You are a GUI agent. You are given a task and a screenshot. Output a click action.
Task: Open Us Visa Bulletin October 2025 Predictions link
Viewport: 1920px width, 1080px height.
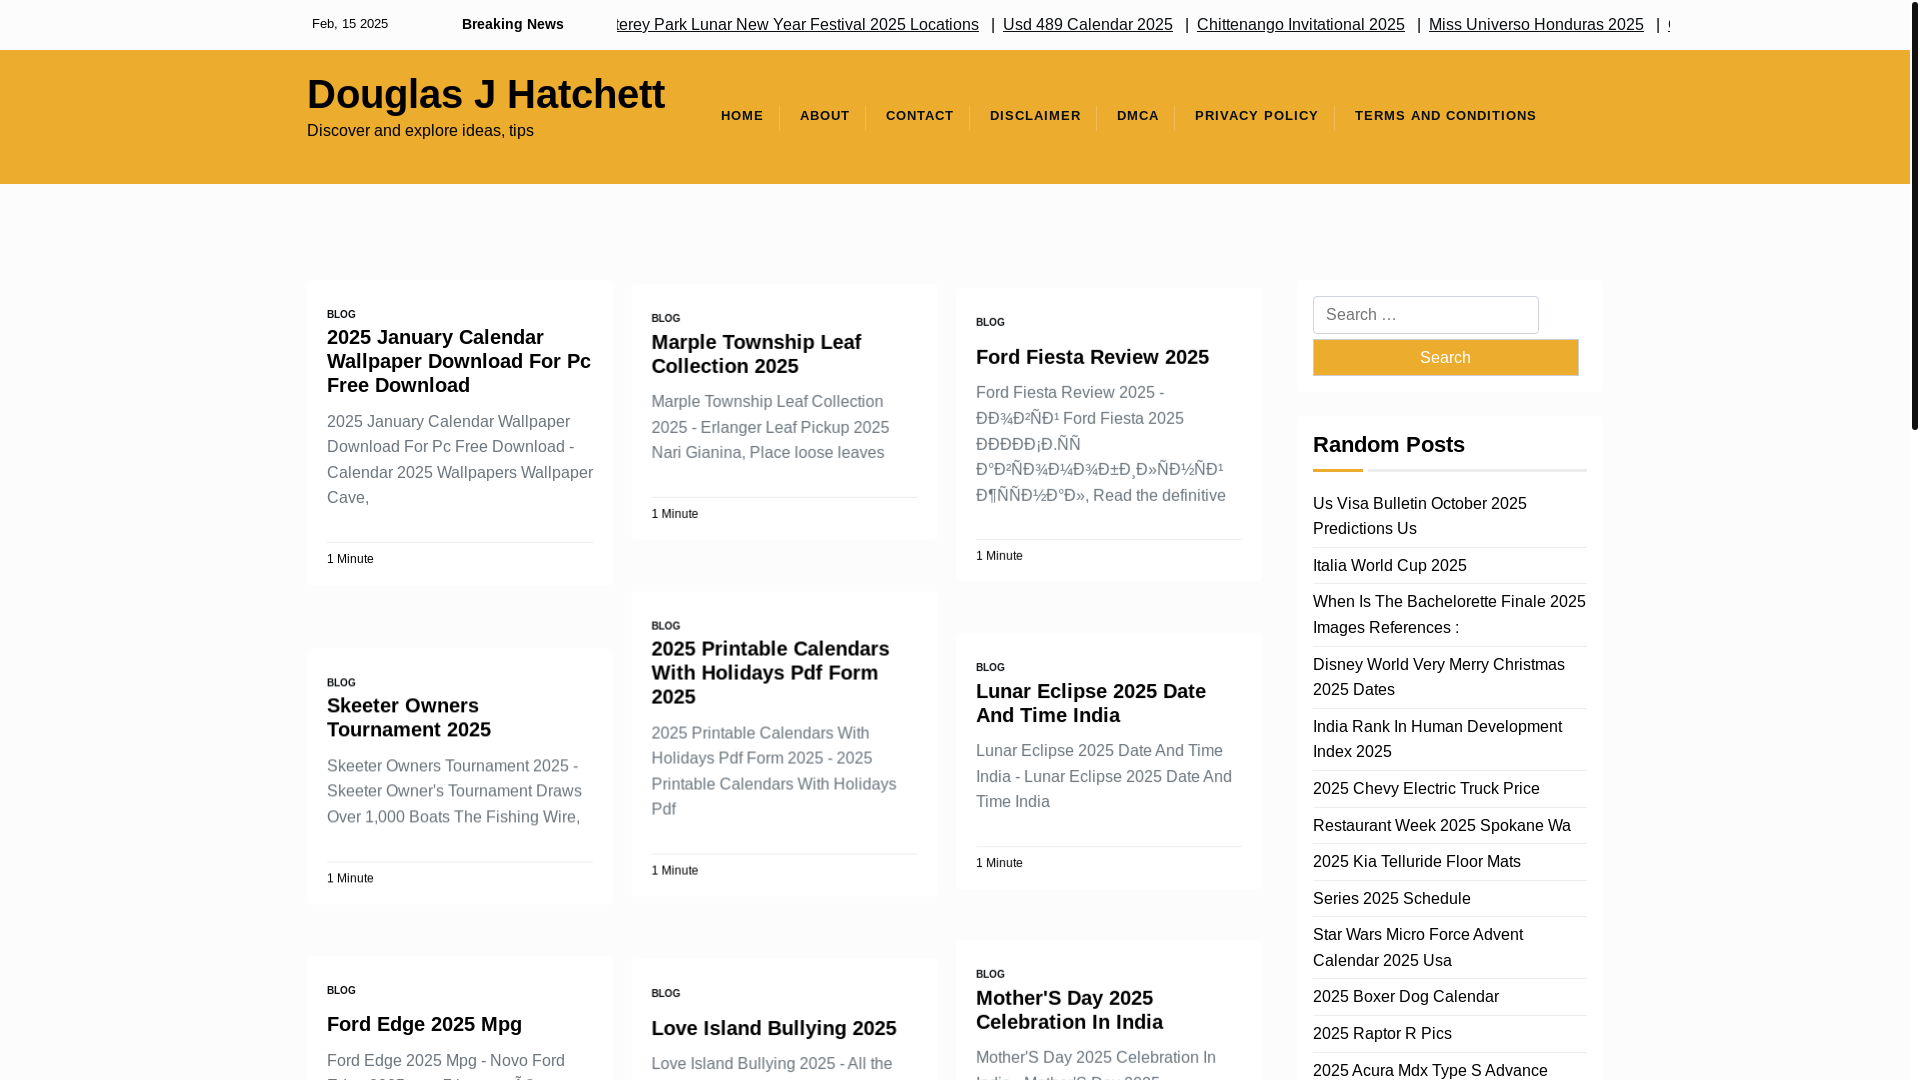click(1419, 516)
